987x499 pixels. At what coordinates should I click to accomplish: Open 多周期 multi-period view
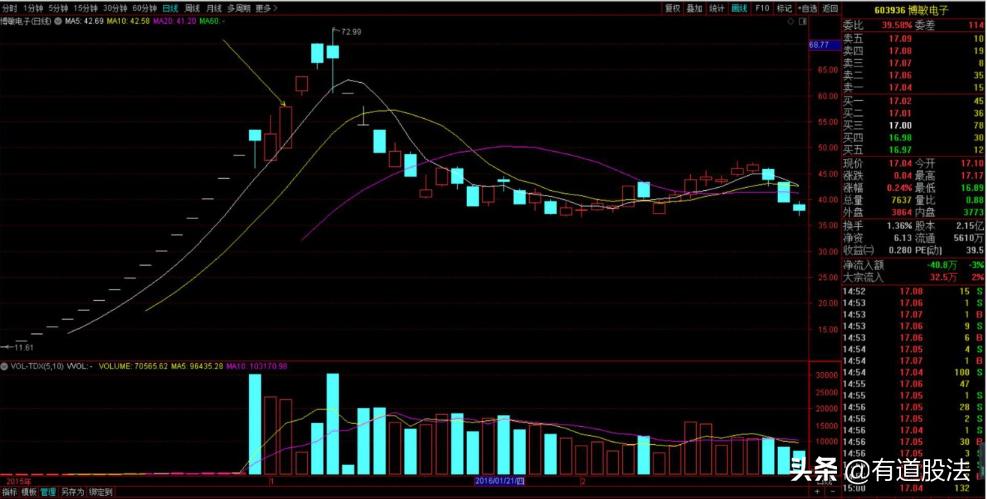tap(239, 8)
